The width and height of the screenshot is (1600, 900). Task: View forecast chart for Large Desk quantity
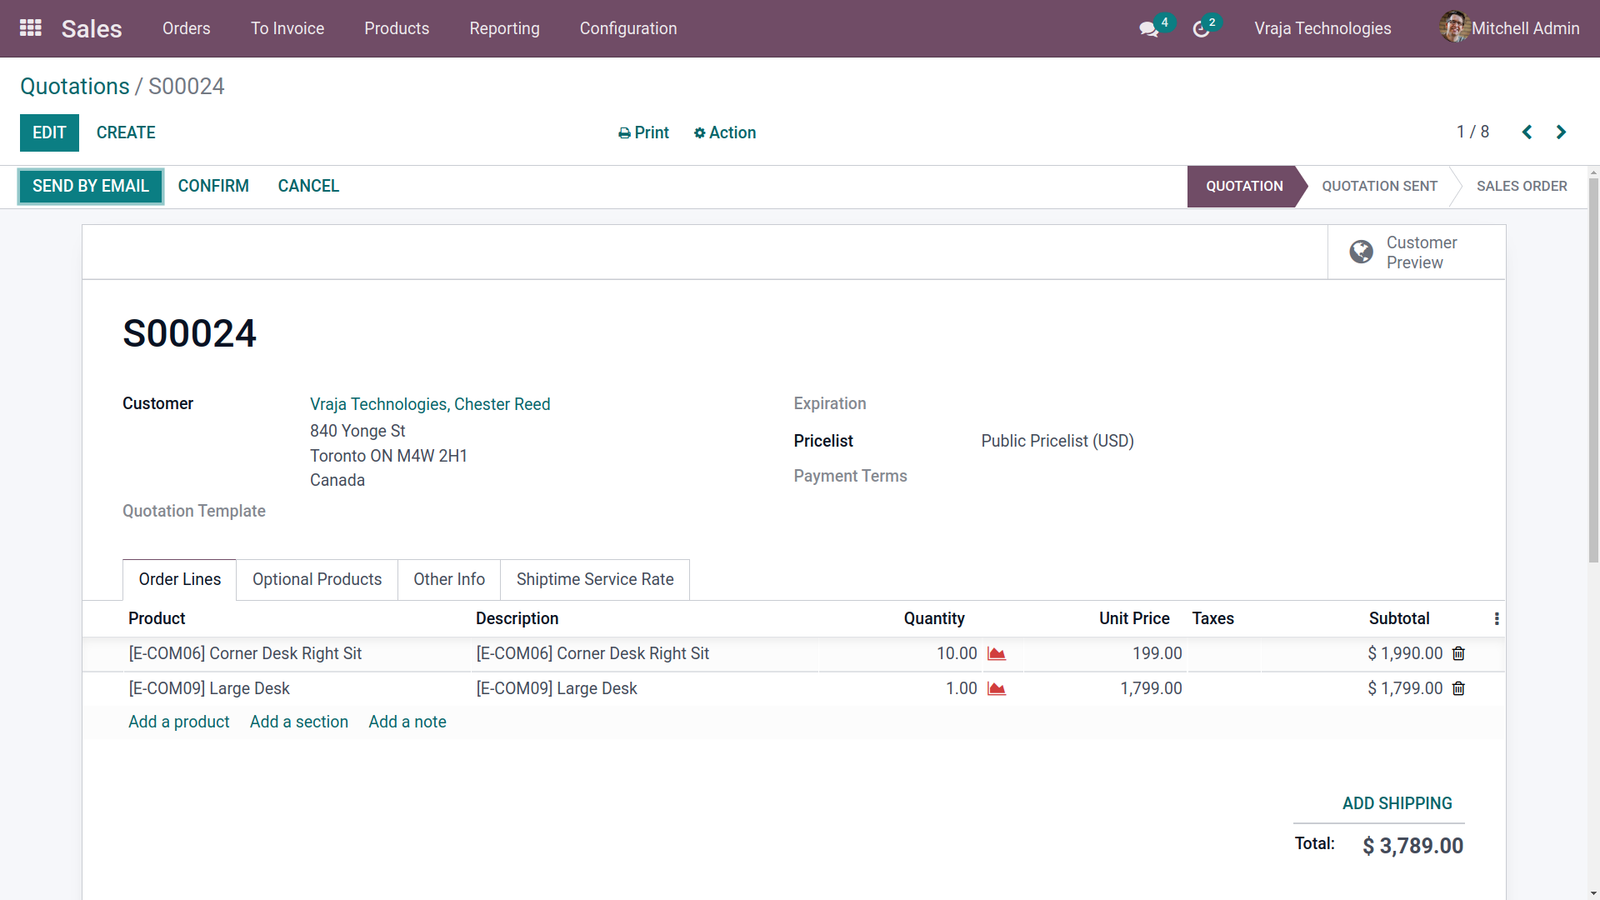tap(996, 688)
